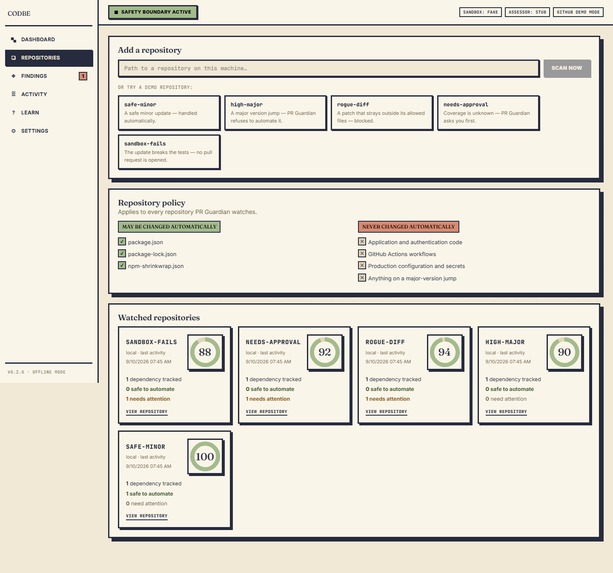
Task: Click '1 needs attention' in SANDBOX-FAILS card
Action: 148,399
